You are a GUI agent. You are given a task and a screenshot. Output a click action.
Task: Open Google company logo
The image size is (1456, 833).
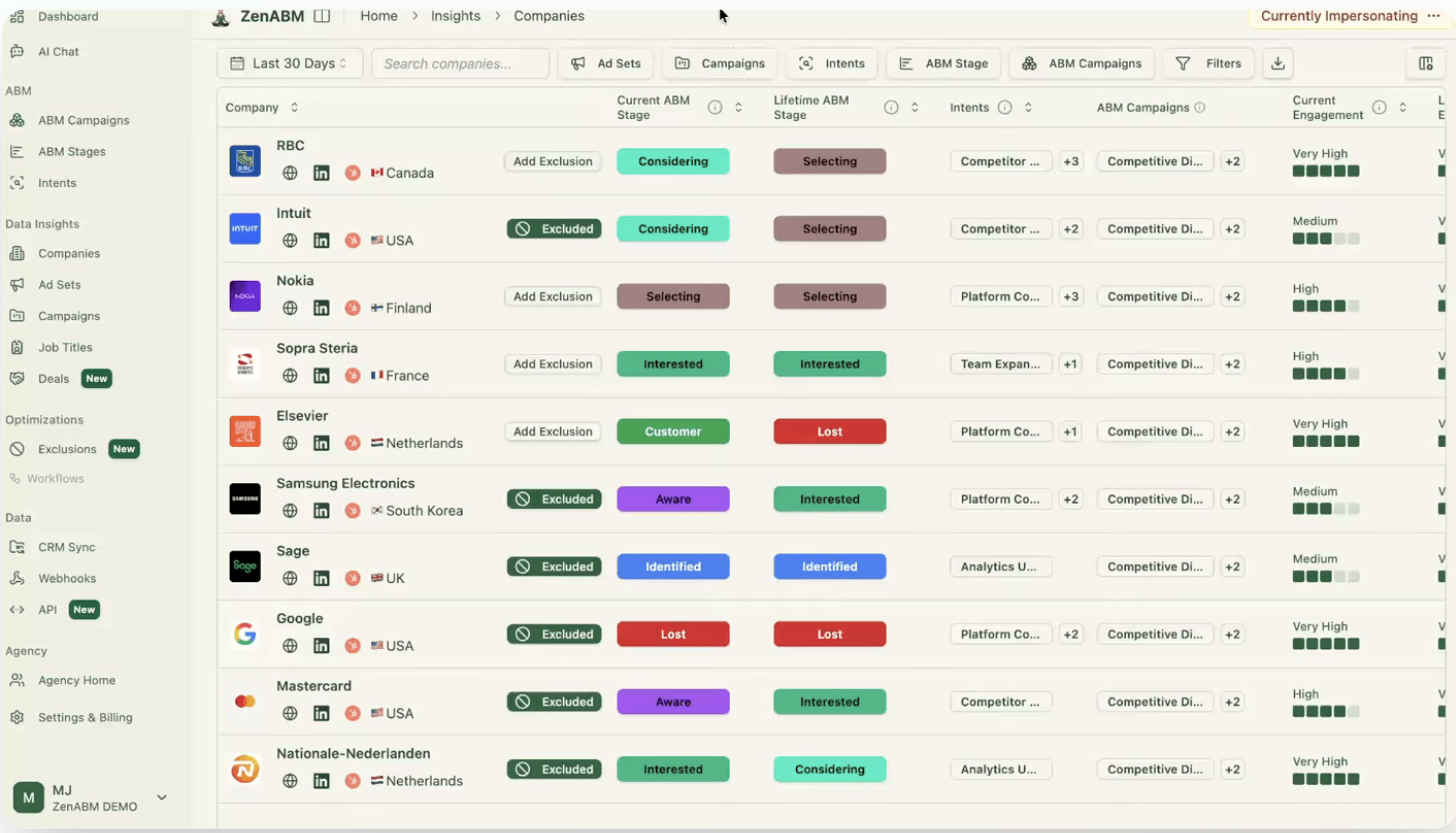(245, 634)
